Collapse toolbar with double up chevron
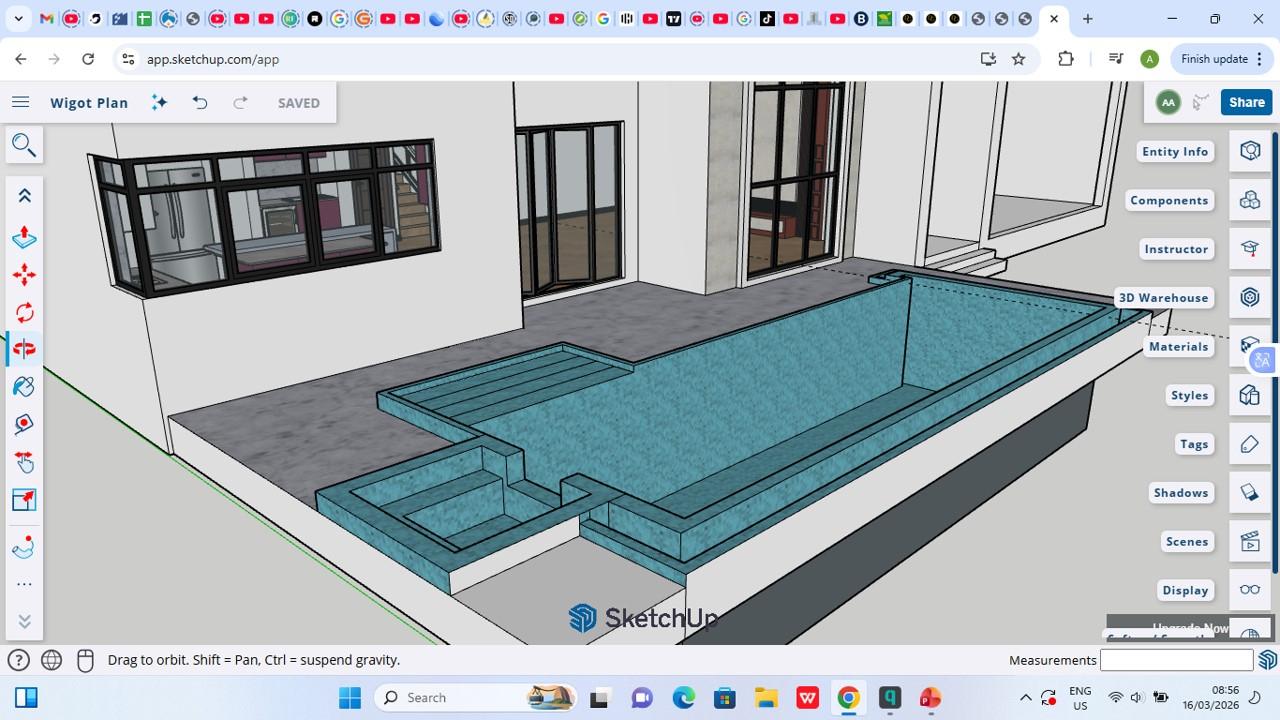Screen dimensions: 1280x720 pyautogui.click(x=24, y=196)
